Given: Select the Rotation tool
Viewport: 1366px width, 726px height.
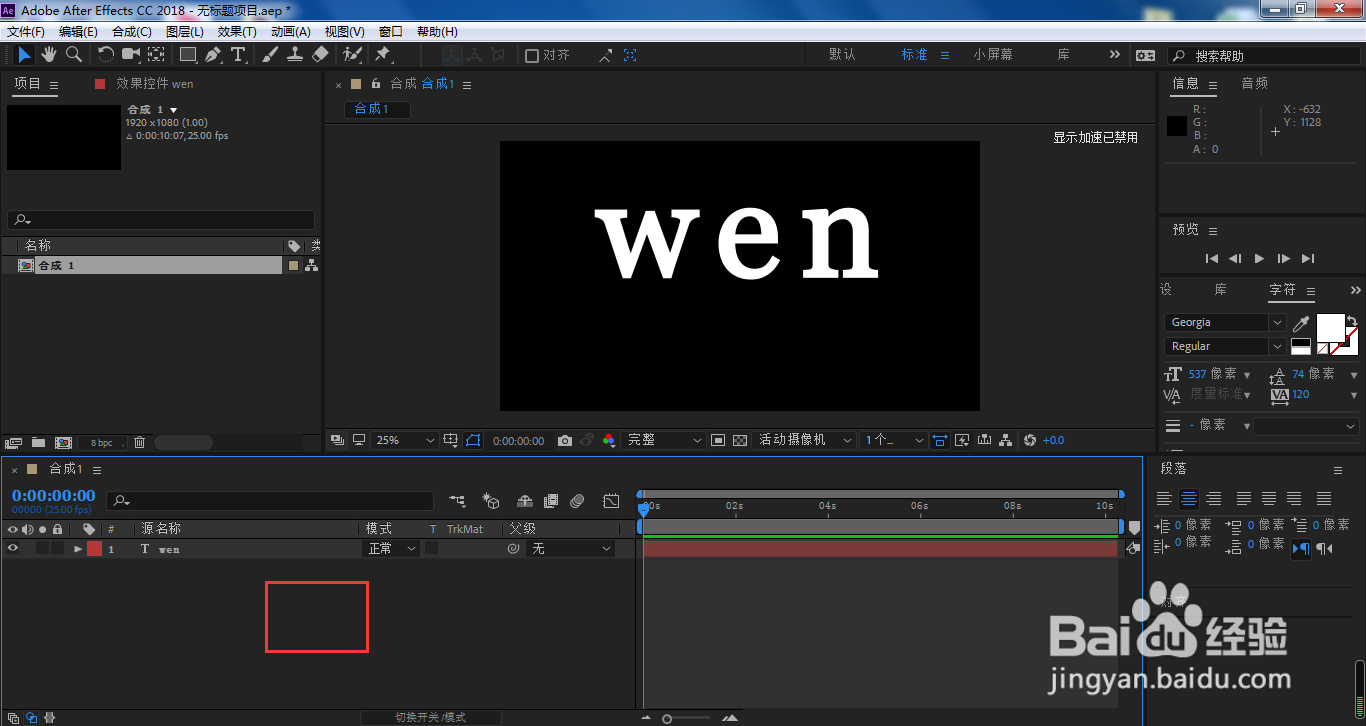Looking at the screenshot, I should pyautogui.click(x=106, y=55).
